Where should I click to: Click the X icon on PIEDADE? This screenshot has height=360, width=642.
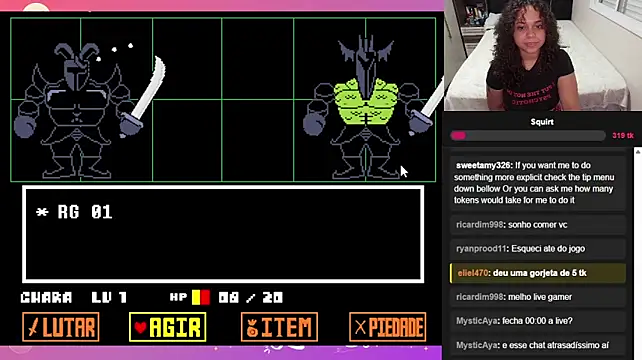click(x=360, y=327)
